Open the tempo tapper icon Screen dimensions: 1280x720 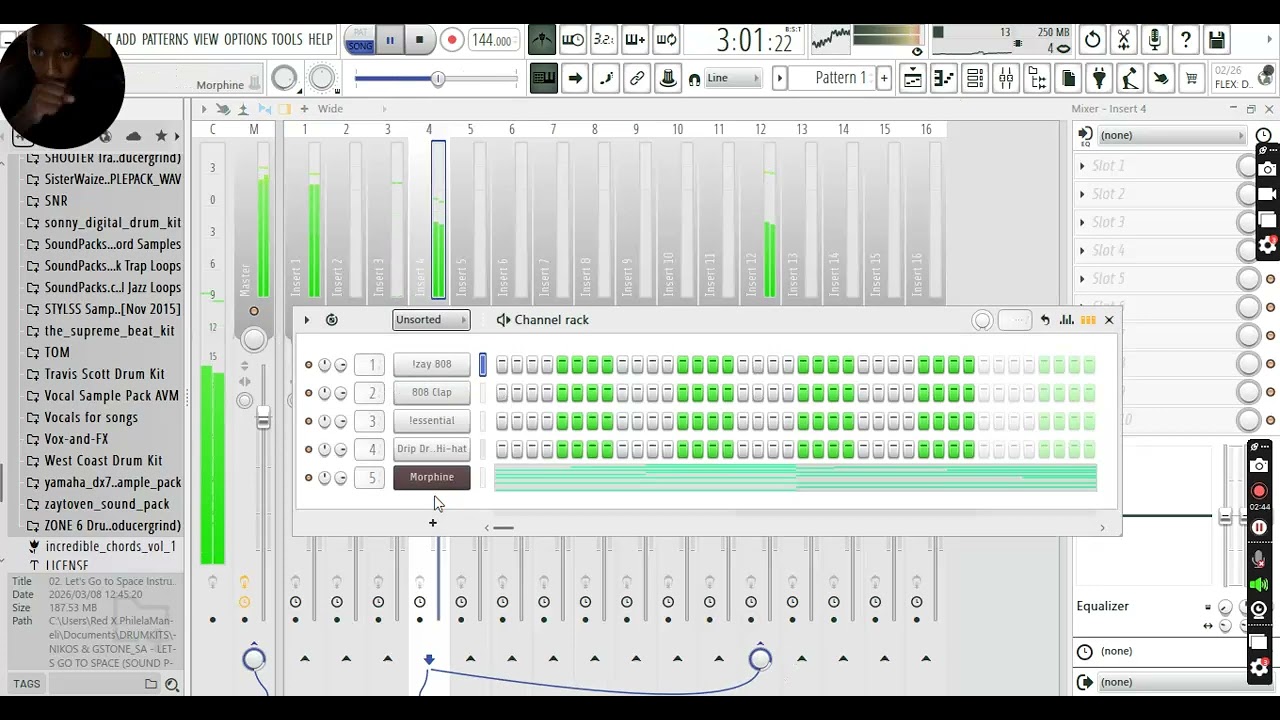click(x=1130, y=78)
